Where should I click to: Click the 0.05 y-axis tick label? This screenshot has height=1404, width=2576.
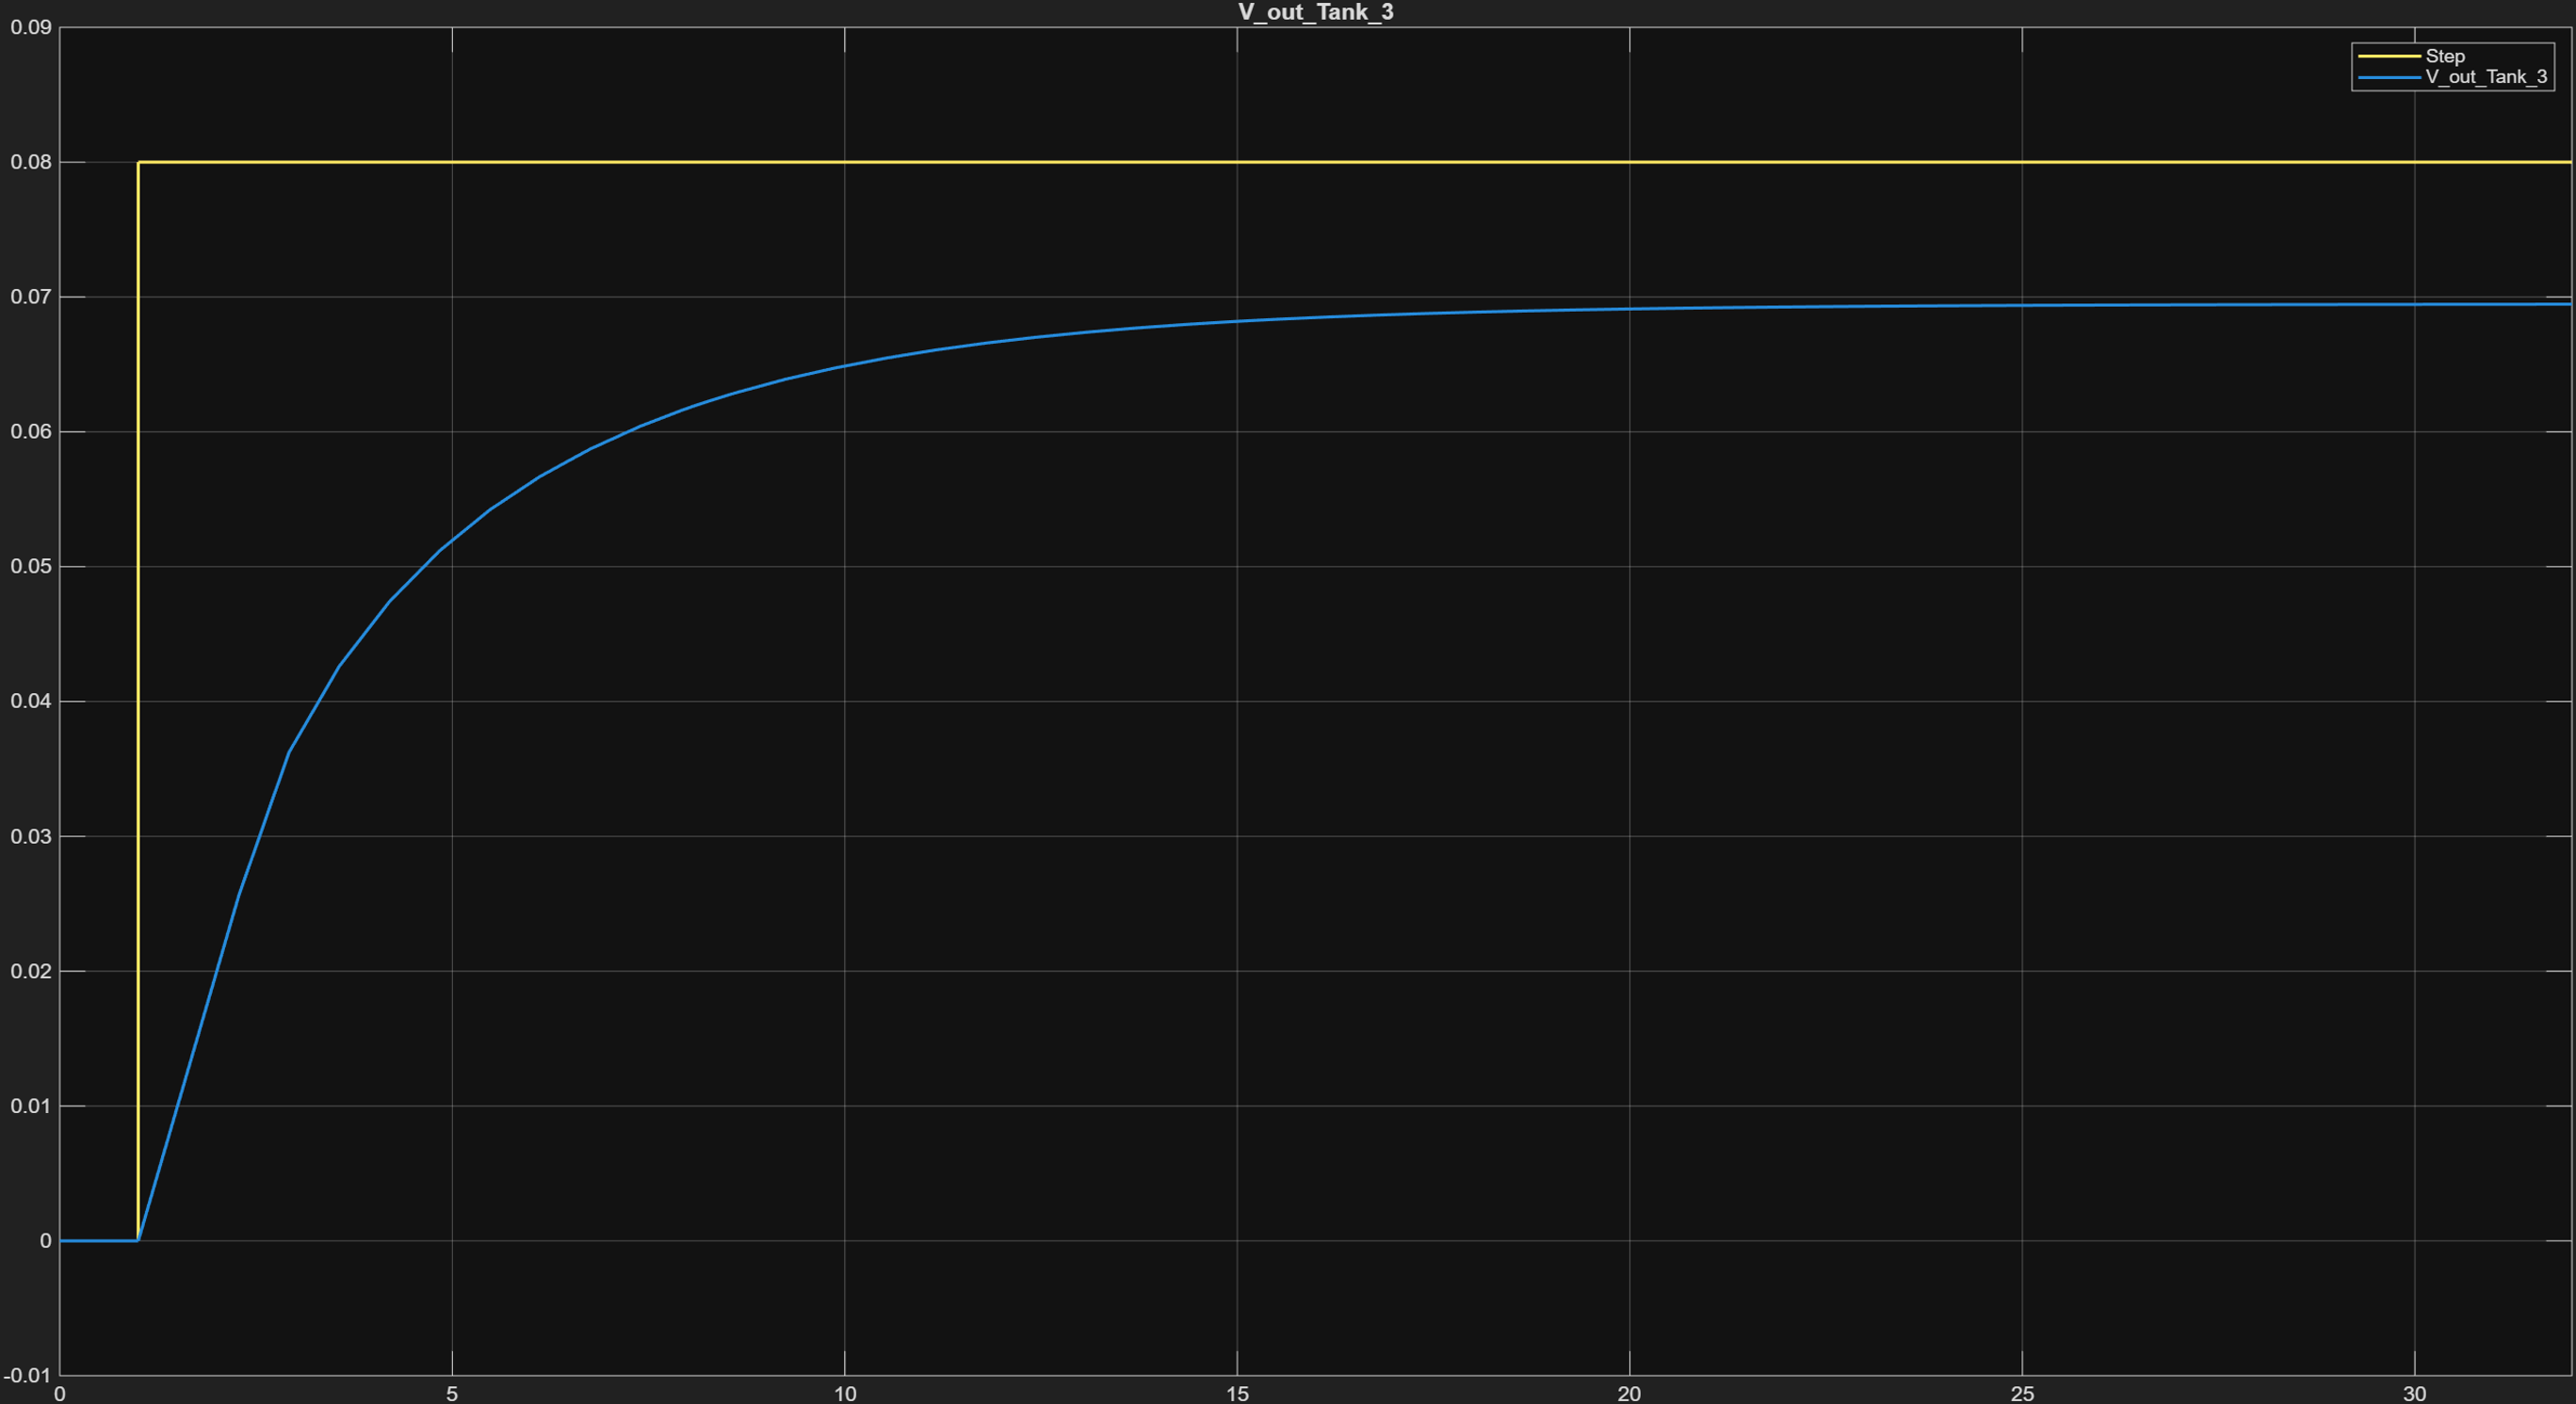[x=31, y=566]
